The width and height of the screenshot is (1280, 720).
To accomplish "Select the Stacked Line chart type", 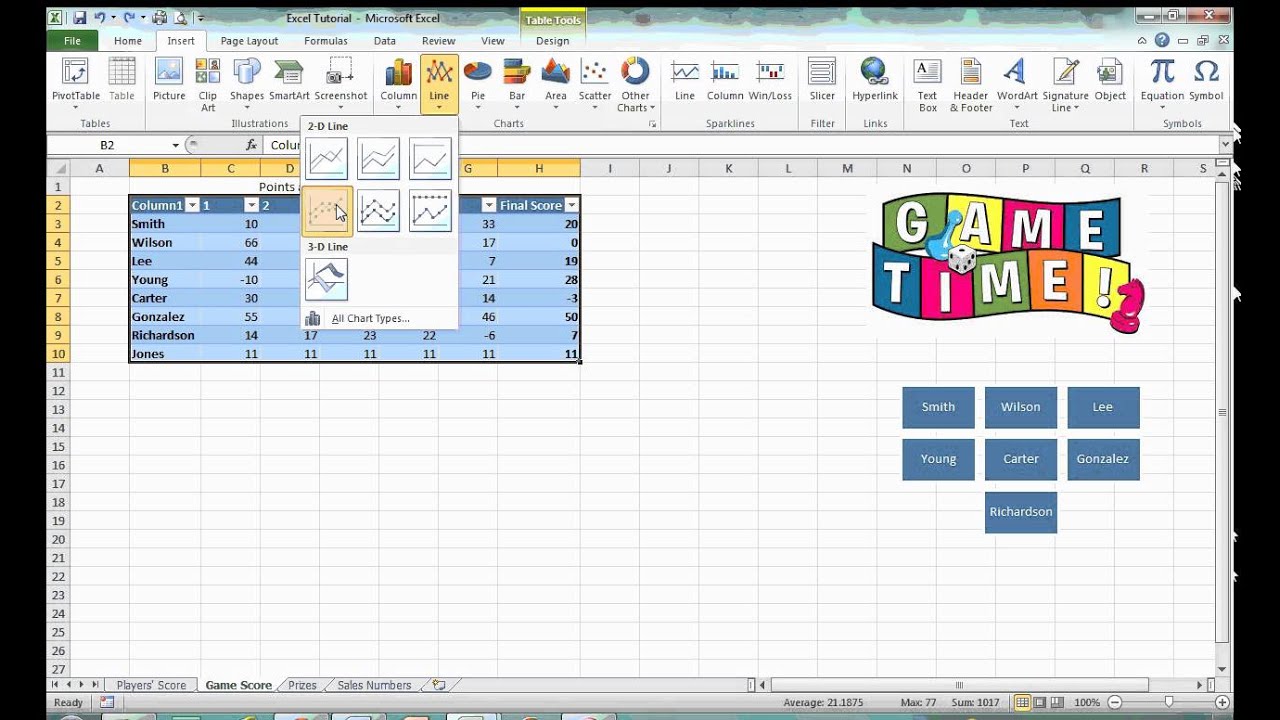I will [x=378, y=158].
